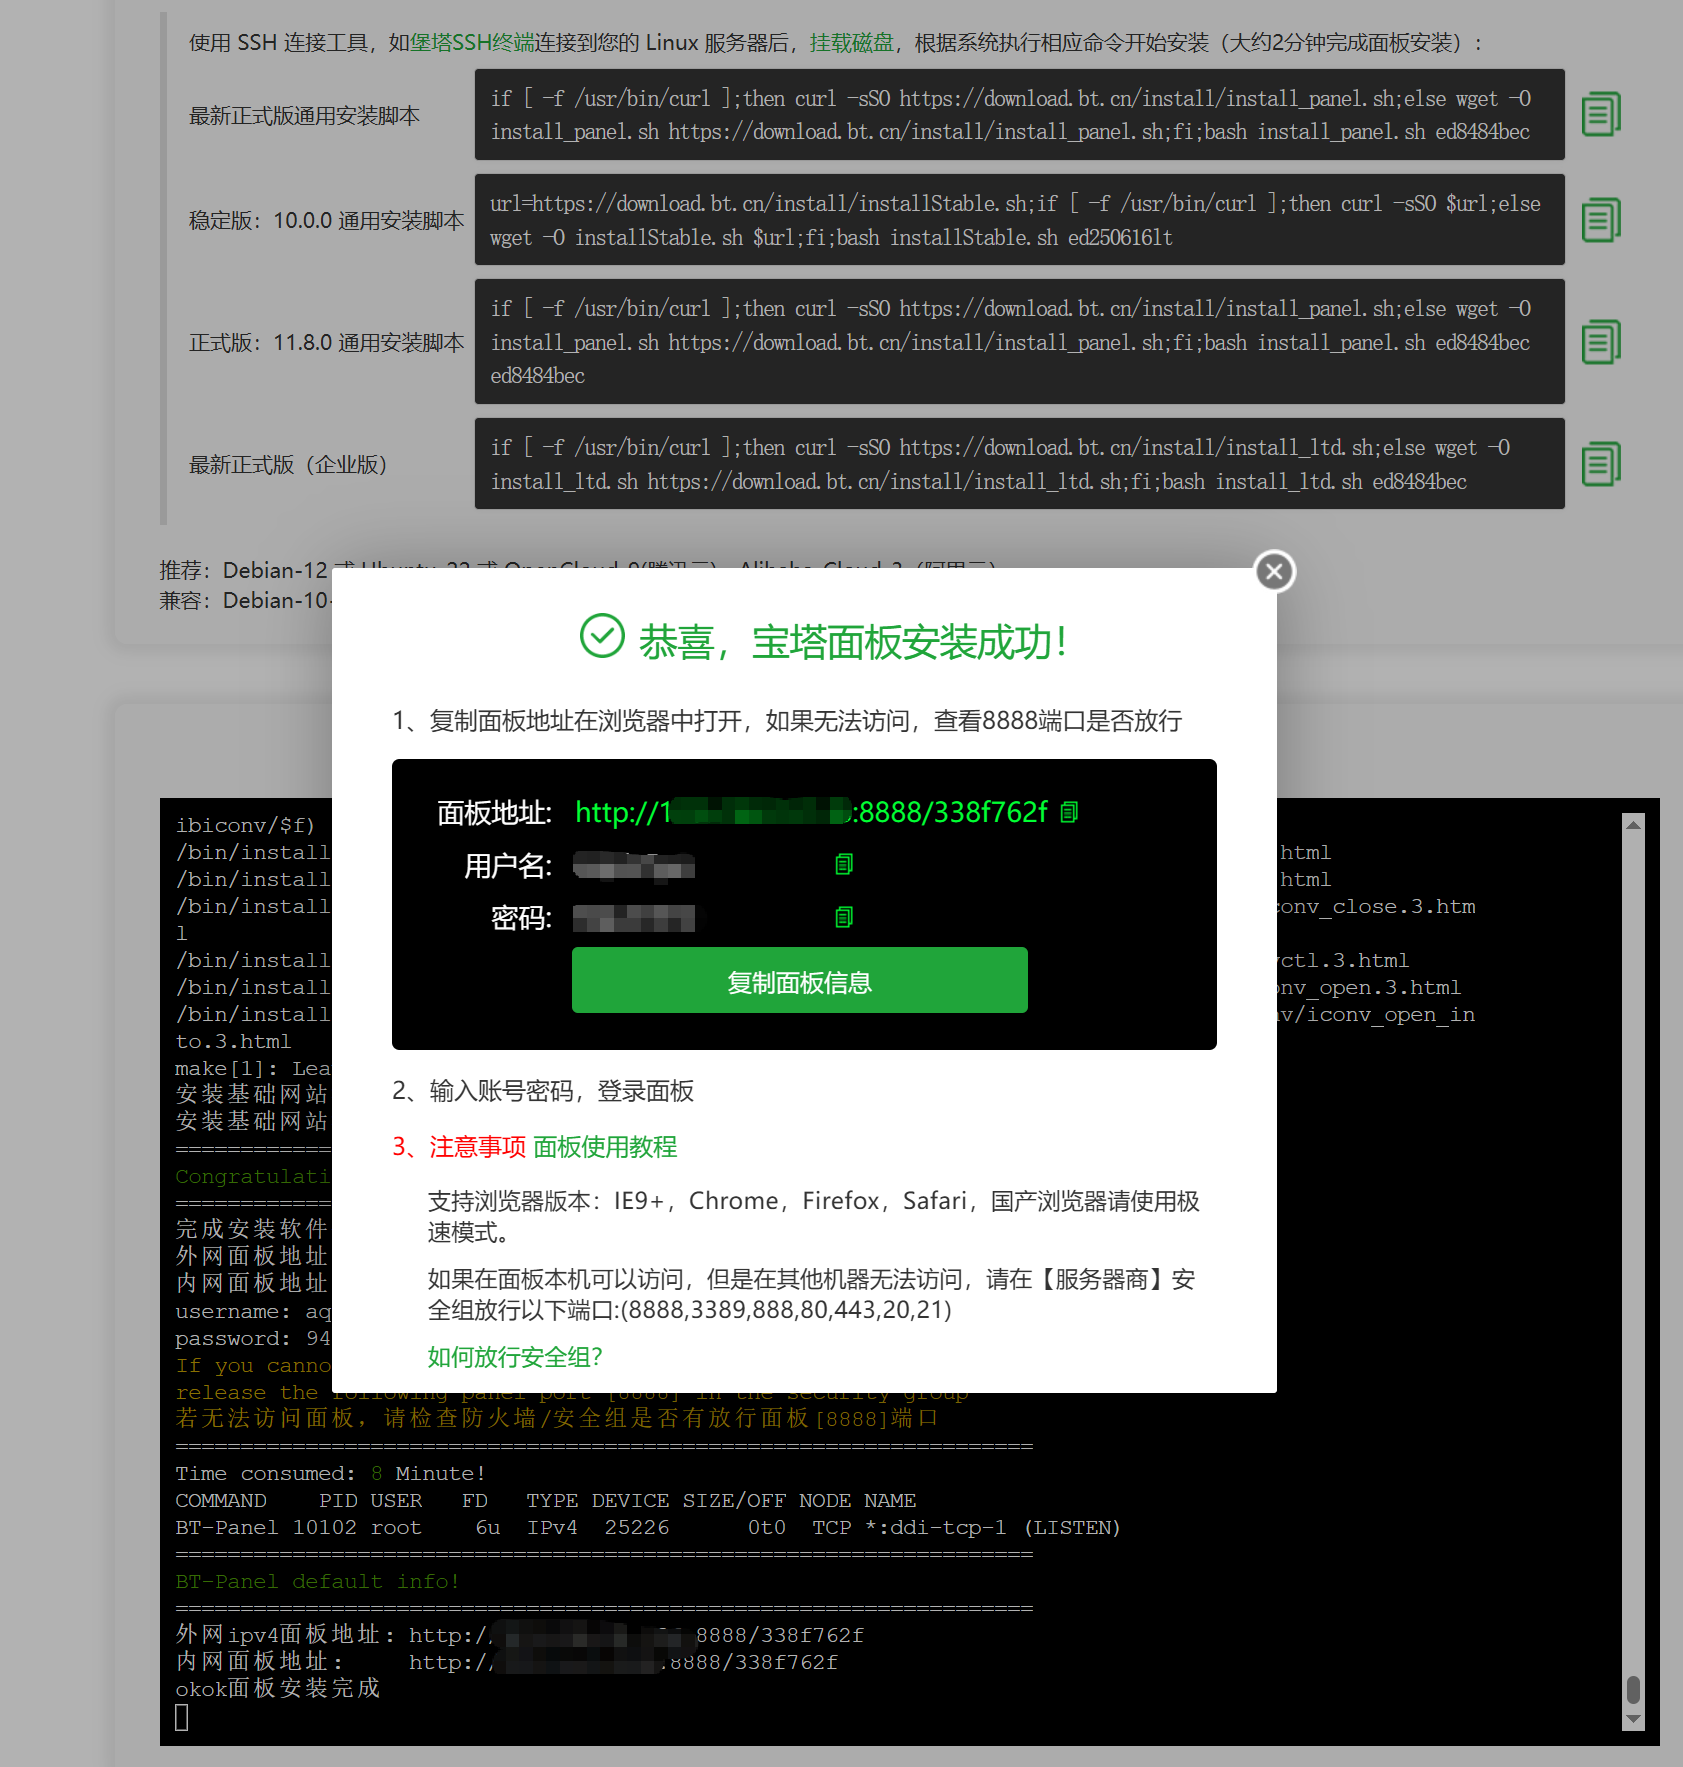Click the 注意事项 red text
1683x1767 pixels.
click(x=478, y=1146)
